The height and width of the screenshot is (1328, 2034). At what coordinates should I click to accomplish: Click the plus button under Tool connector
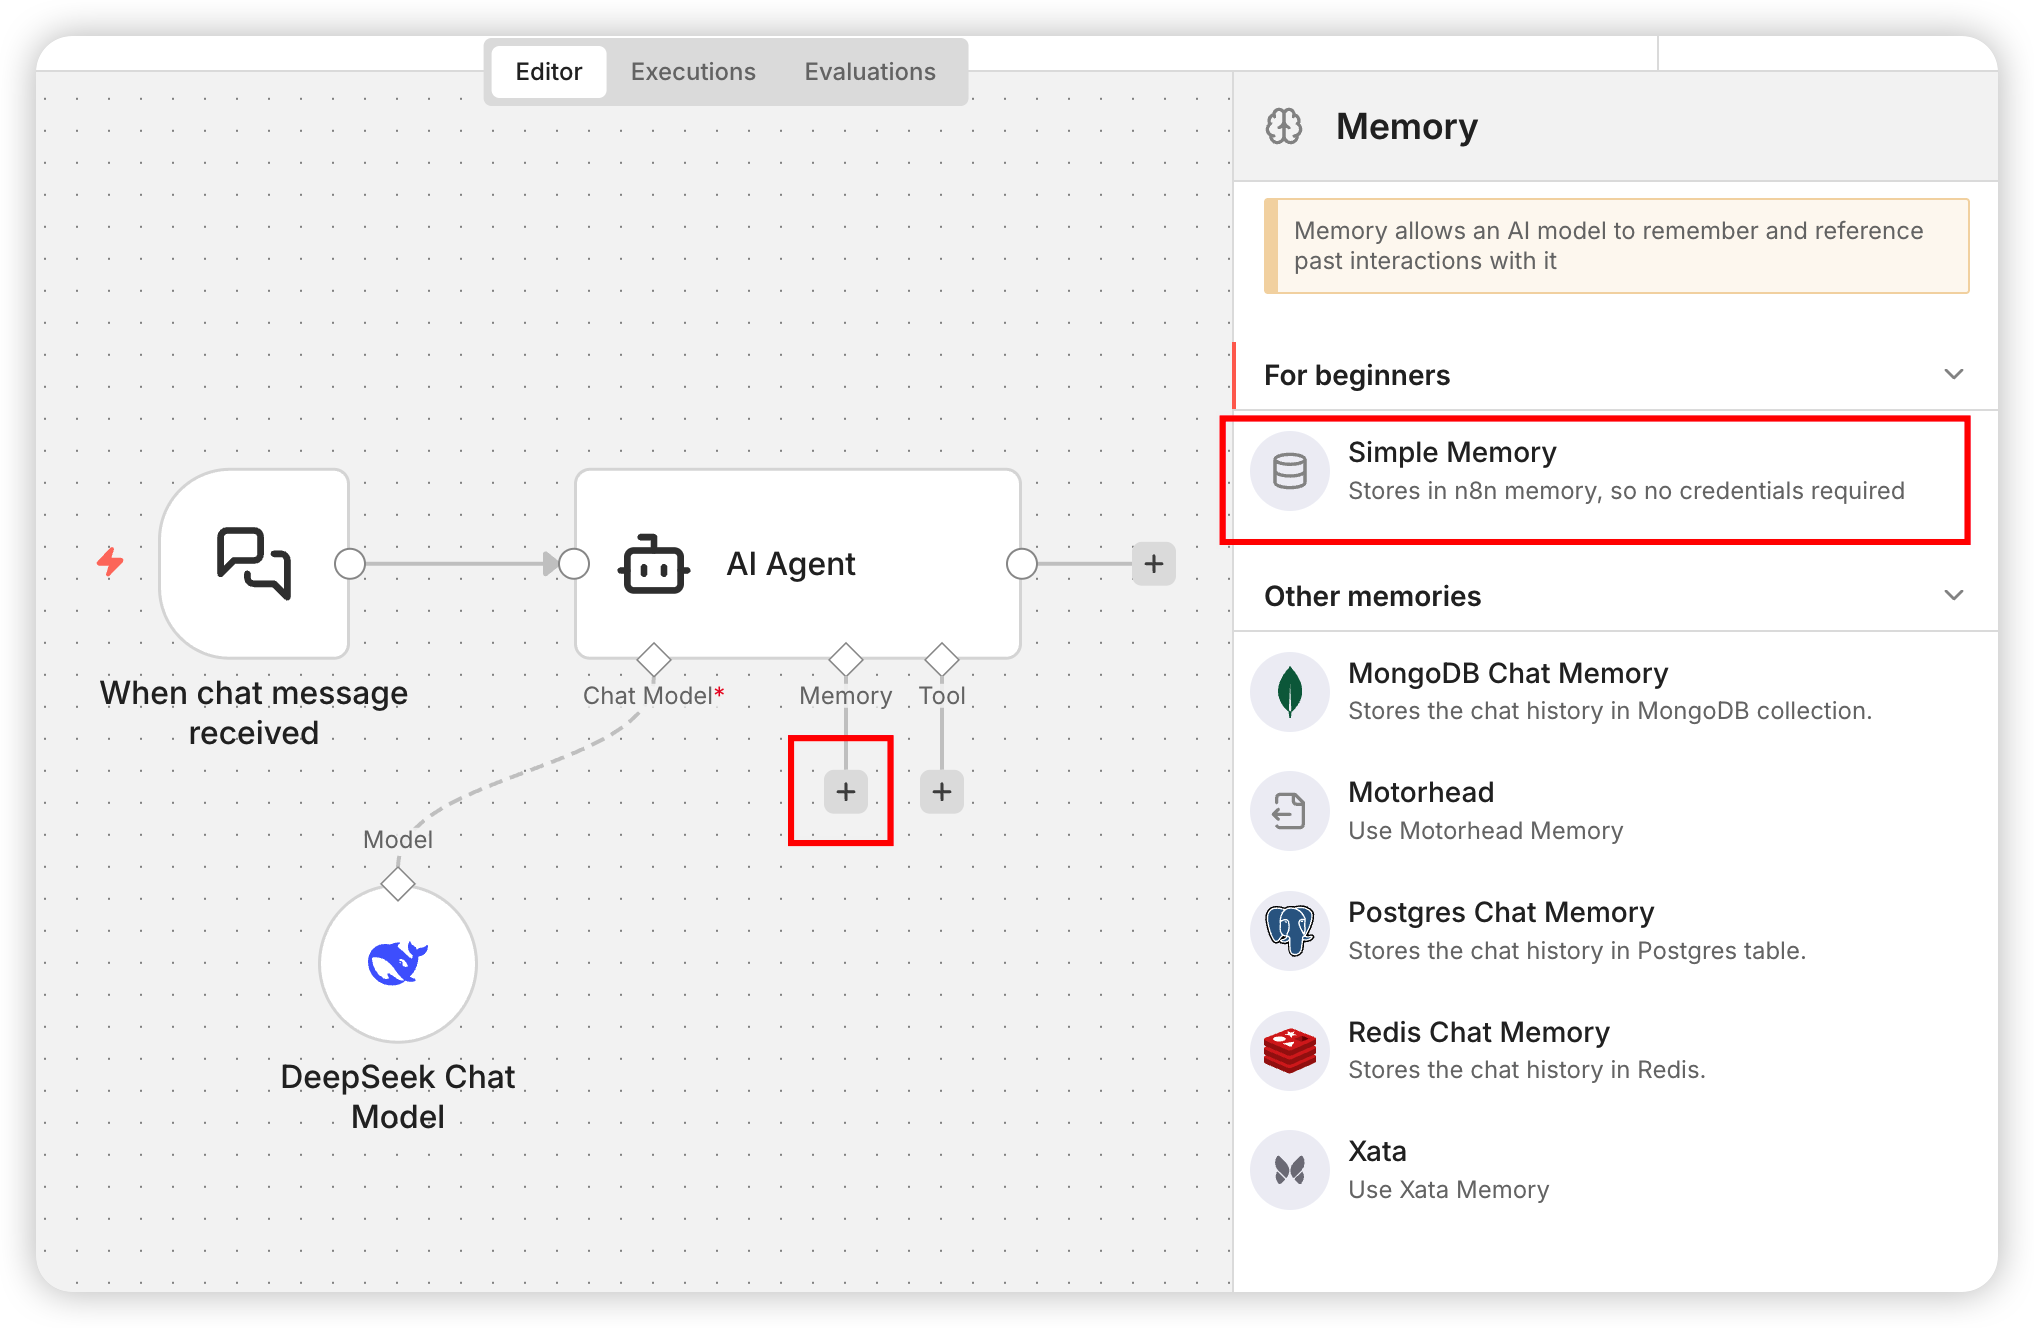click(x=942, y=792)
